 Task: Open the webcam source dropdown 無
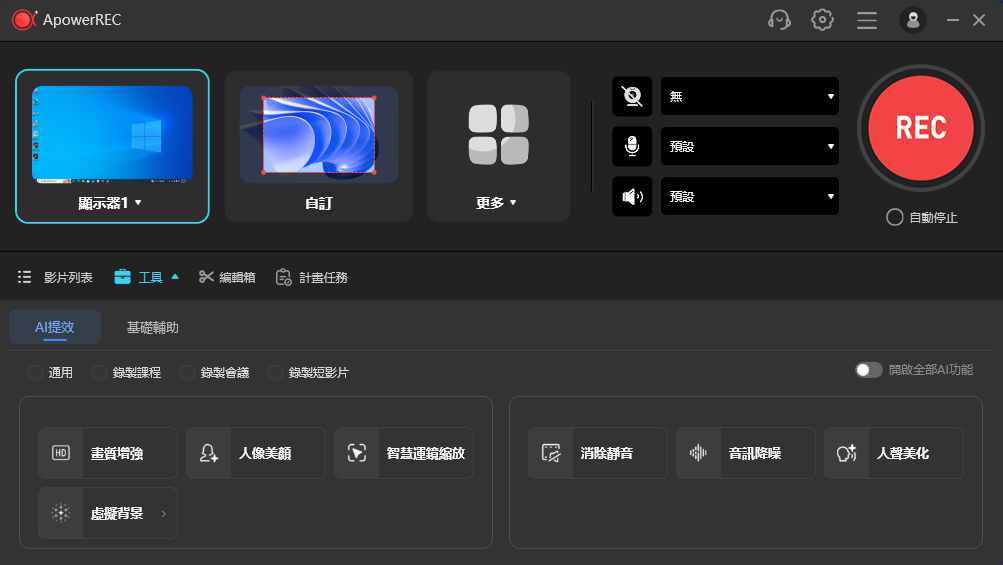tap(750, 97)
